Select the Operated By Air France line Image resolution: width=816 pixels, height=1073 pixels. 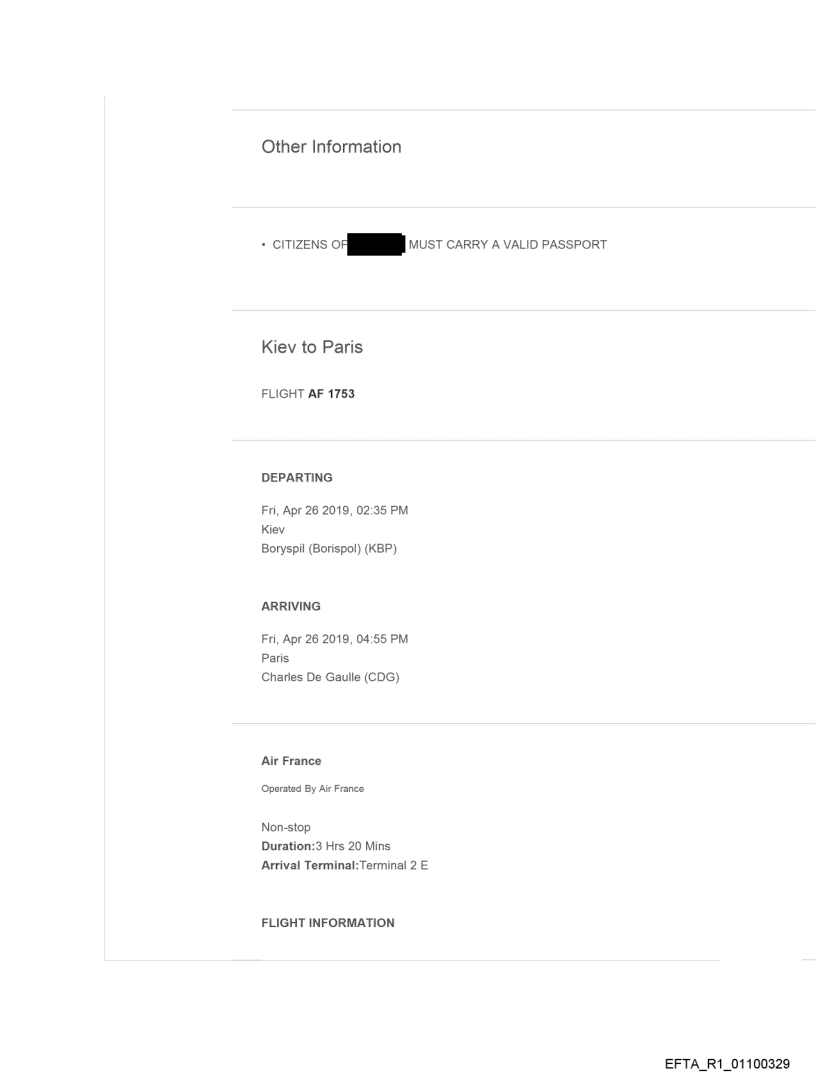pos(312,789)
